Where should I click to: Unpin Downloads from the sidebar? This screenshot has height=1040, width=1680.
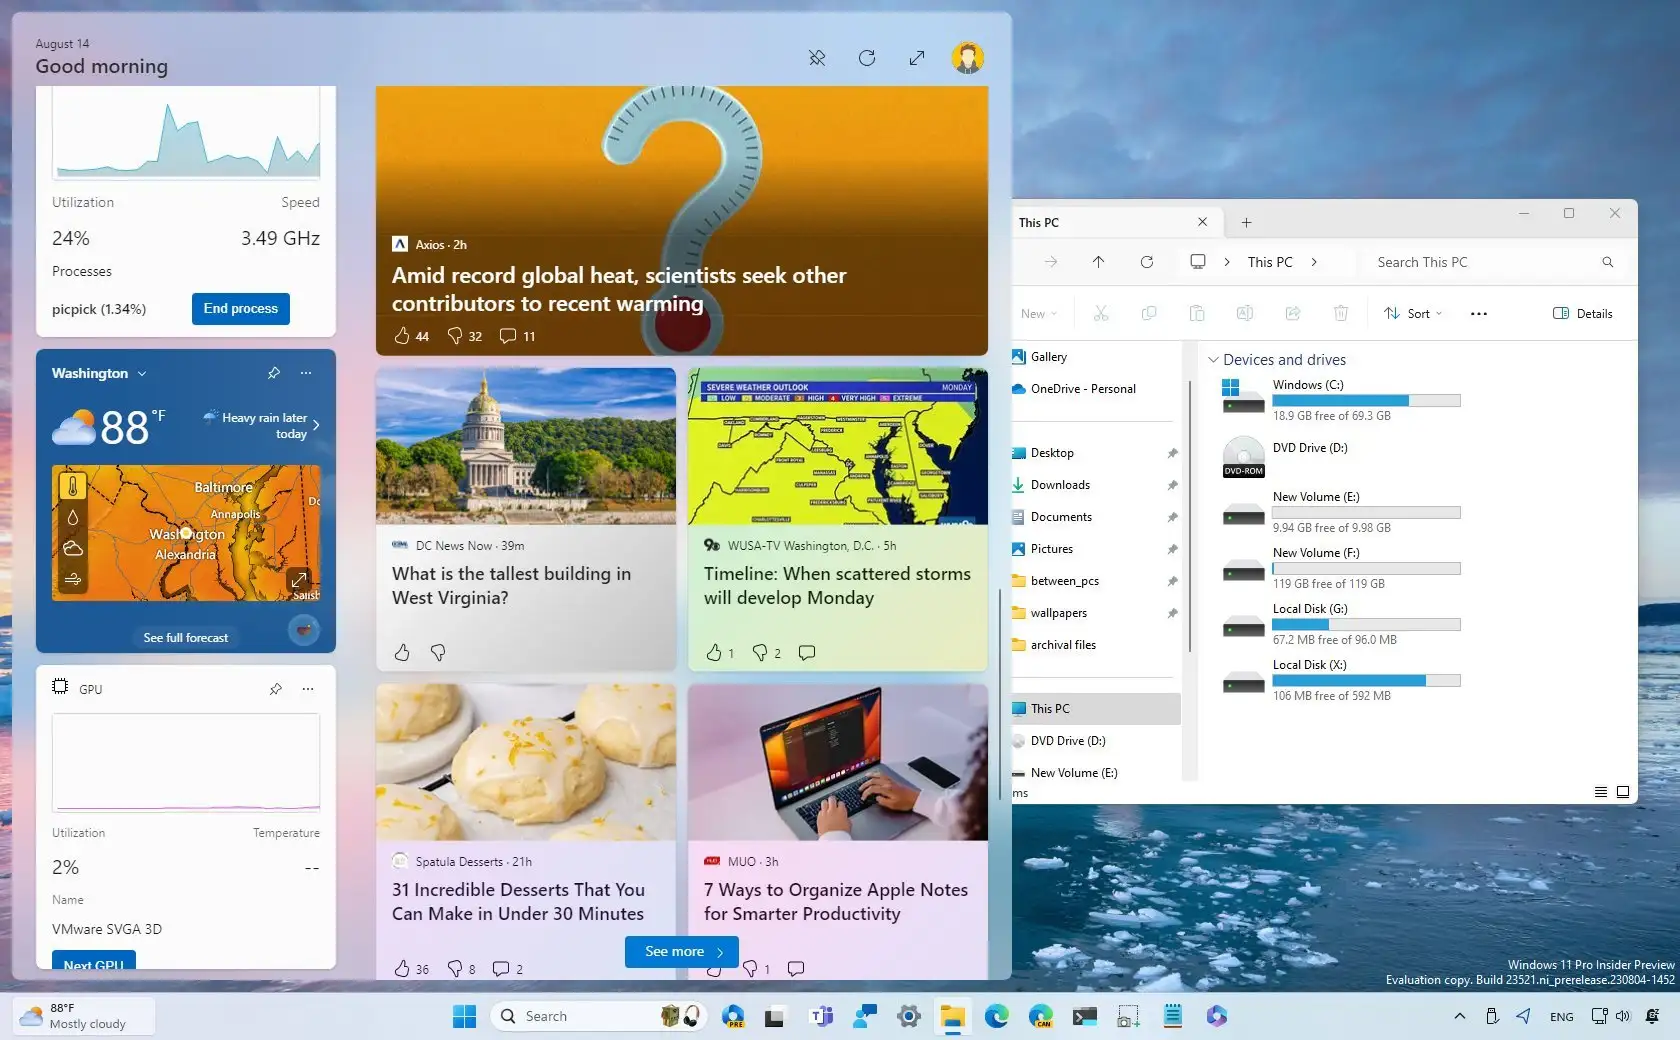point(1171,485)
